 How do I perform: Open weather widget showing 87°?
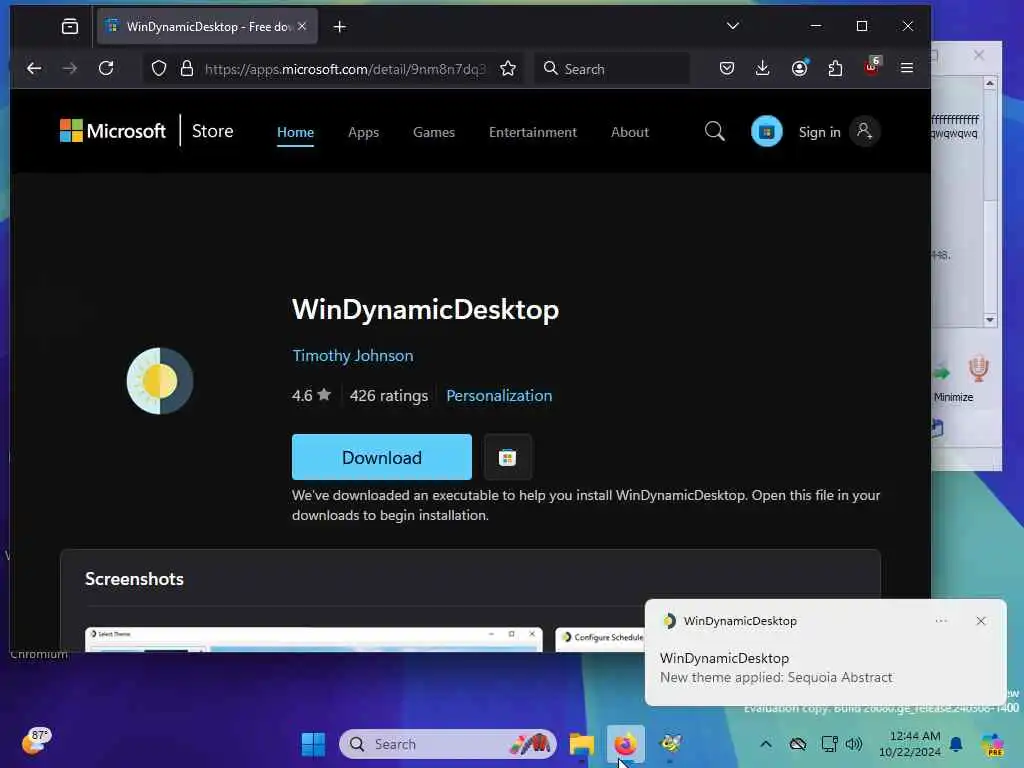37,741
